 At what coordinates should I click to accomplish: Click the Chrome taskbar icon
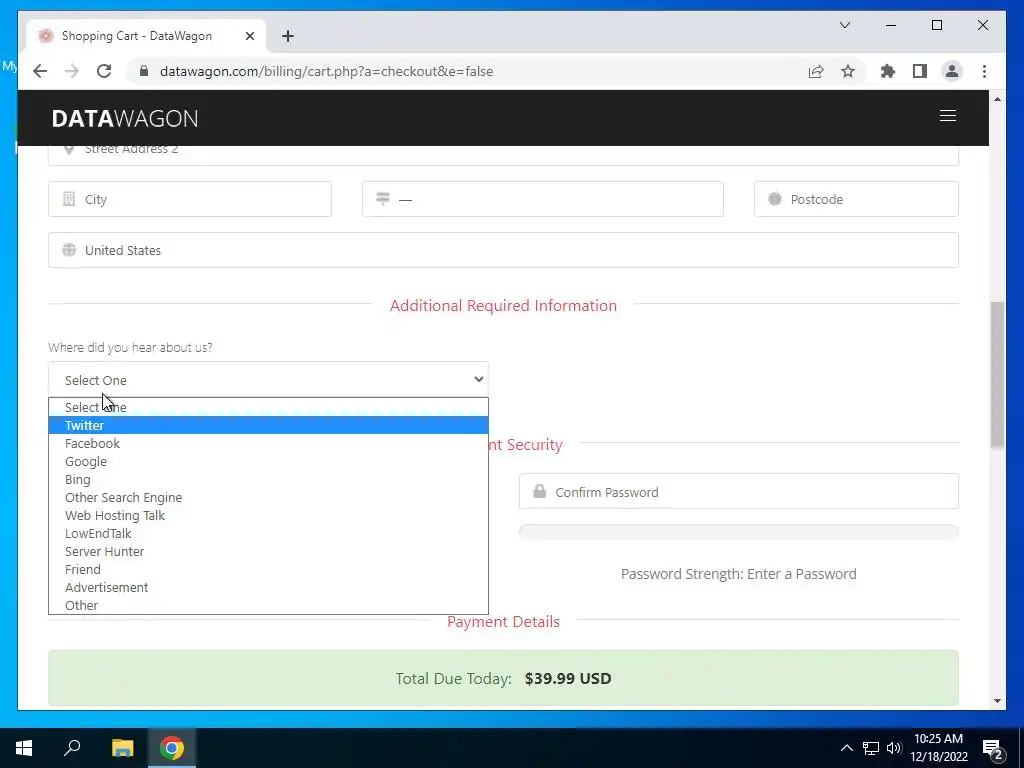point(172,748)
